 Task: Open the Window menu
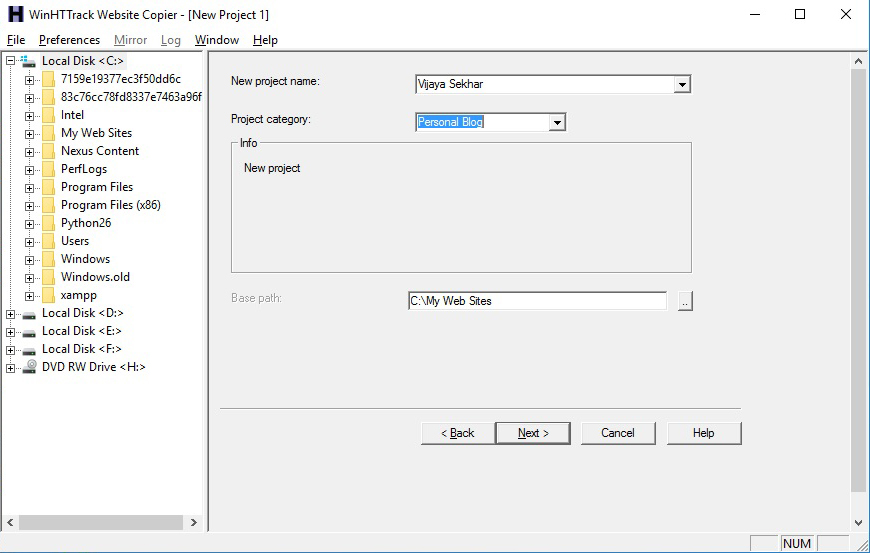[x=216, y=40]
